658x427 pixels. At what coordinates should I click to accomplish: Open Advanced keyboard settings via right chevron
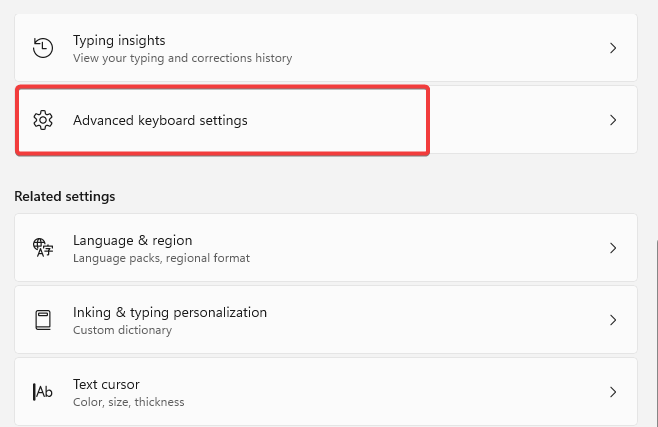tap(614, 120)
